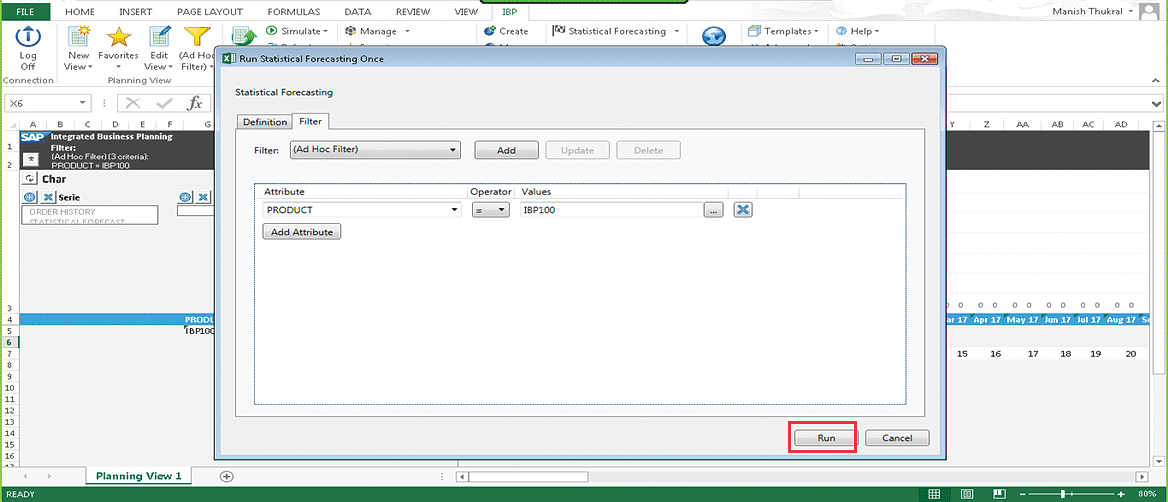Screen dimensions: 1168x502
Task: Click the formula bar cancel X icon
Action: pyautogui.click(x=133, y=104)
